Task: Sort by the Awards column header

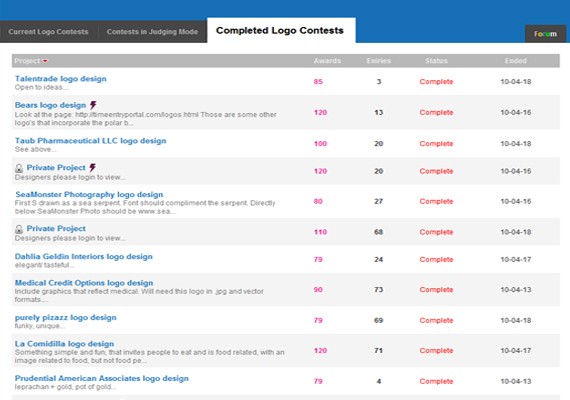Action: click(327, 61)
